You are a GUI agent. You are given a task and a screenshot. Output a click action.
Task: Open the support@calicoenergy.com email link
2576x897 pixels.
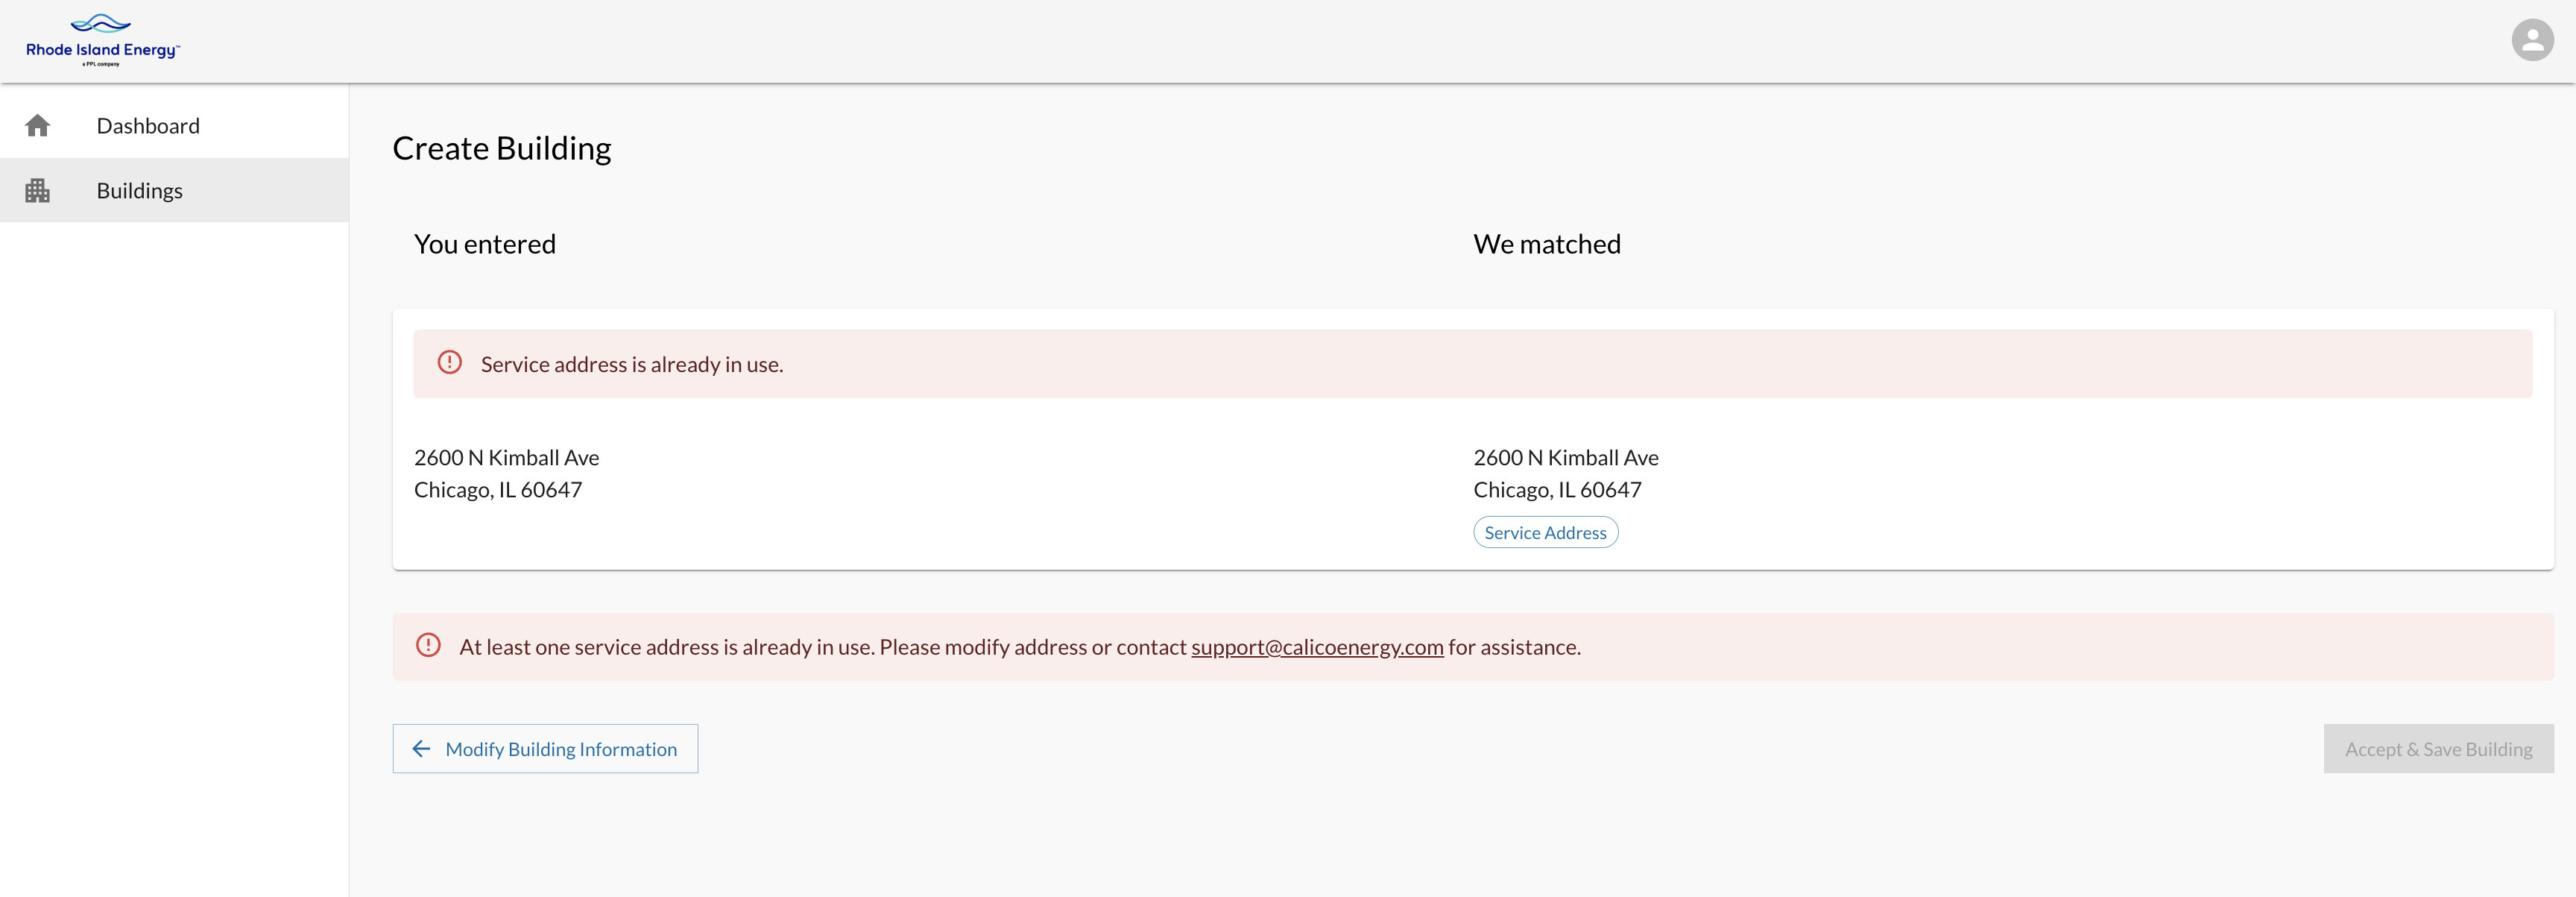click(1317, 647)
